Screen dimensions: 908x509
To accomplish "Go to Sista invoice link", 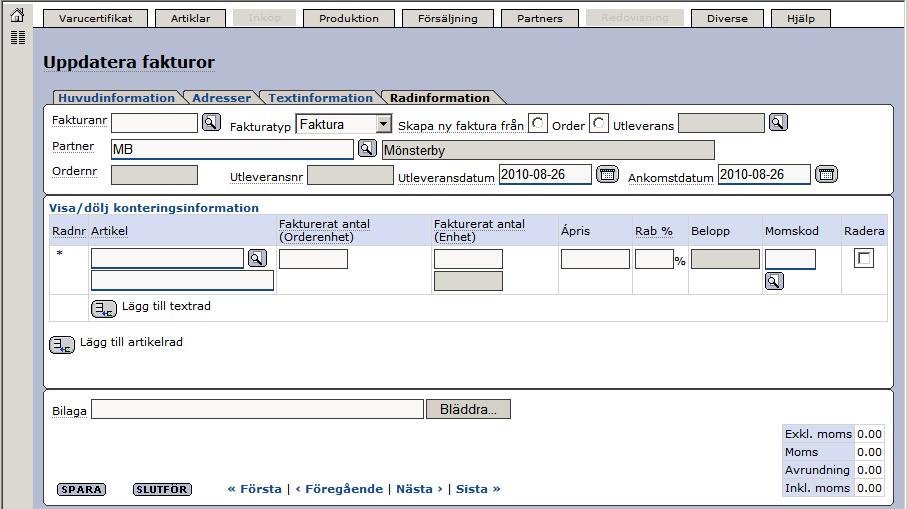I will click(x=478, y=489).
